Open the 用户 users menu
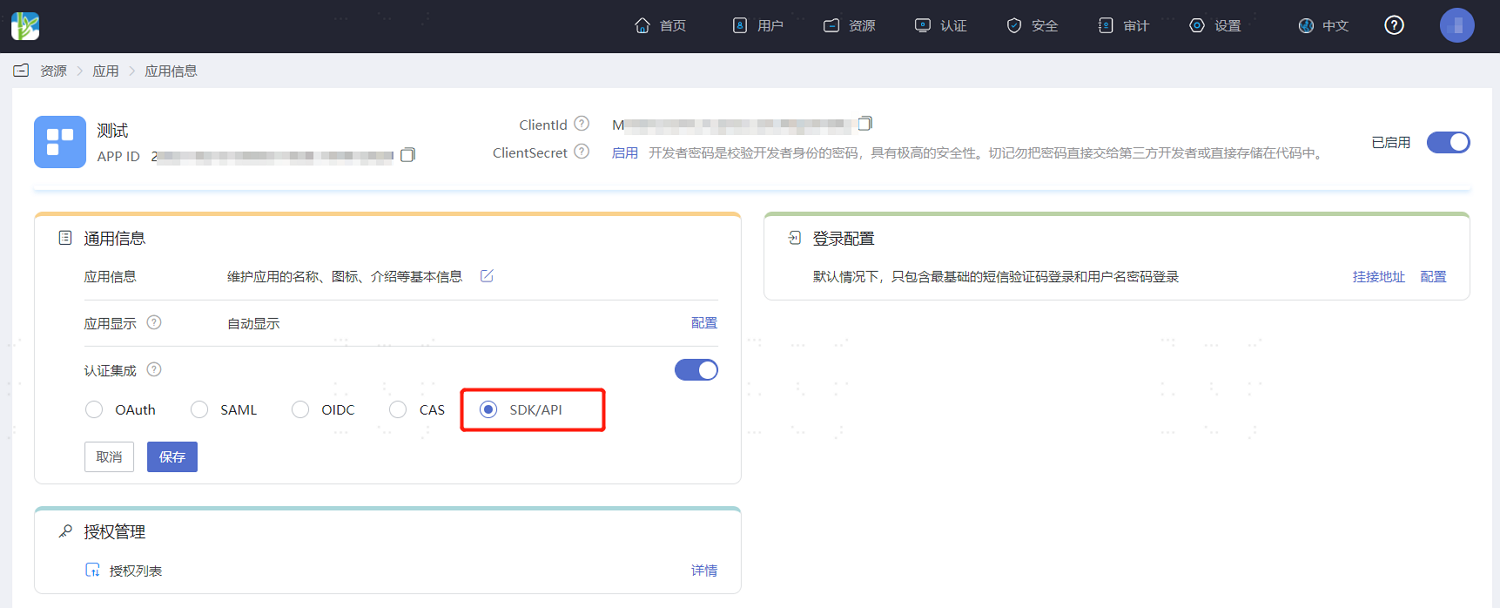The width and height of the screenshot is (1500, 608). pyautogui.click(x=757, y=26)
